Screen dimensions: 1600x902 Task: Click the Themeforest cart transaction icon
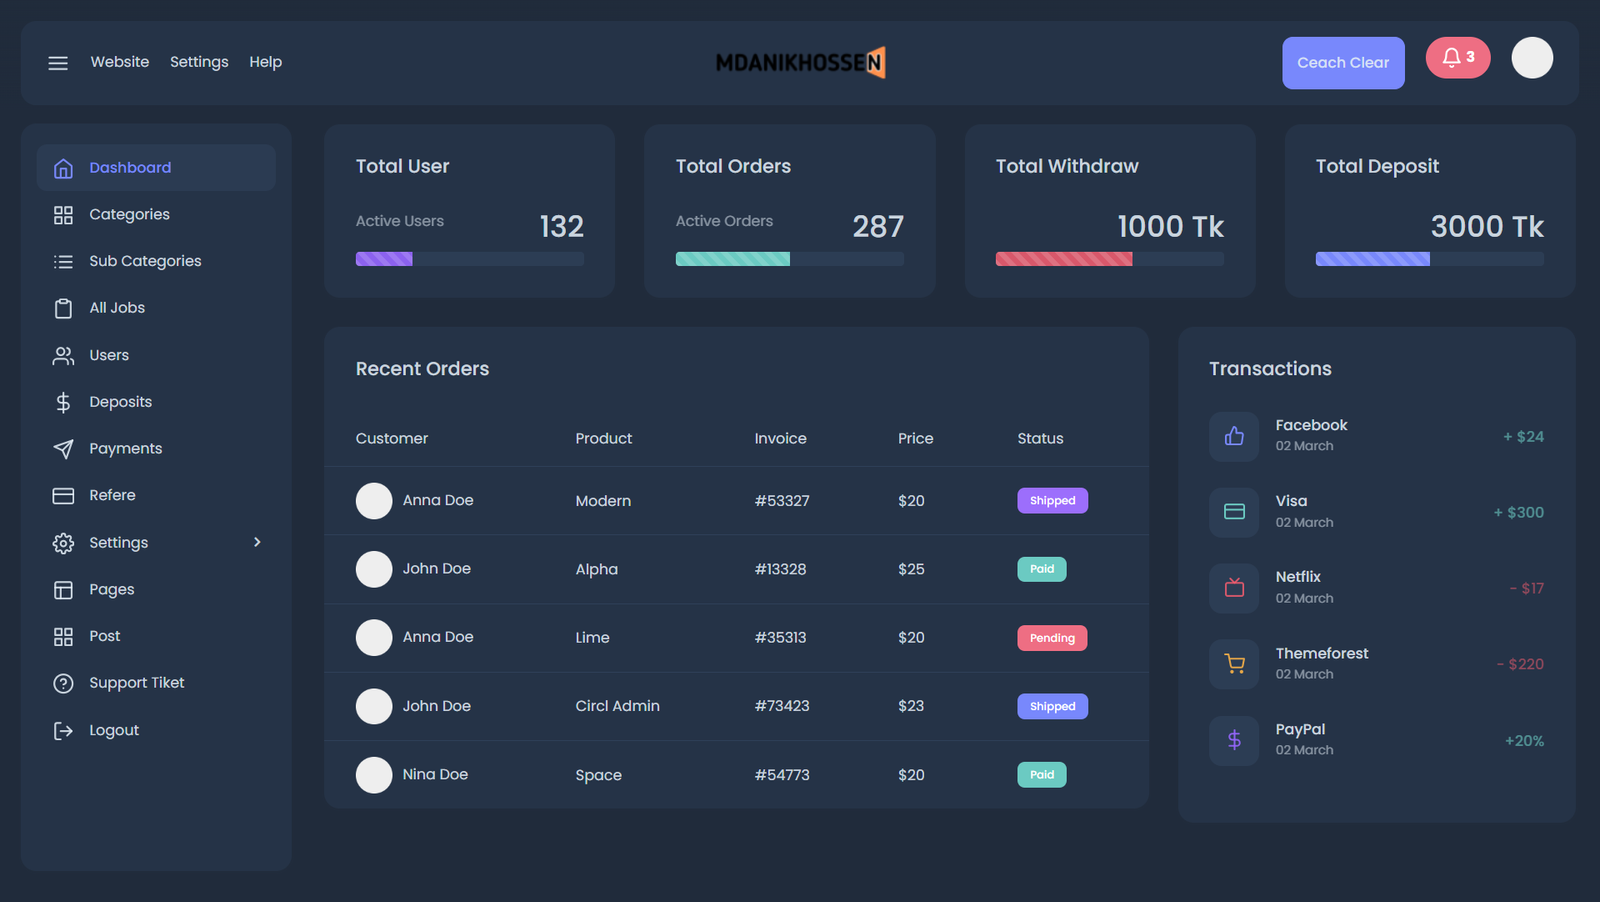point(1234,664)
